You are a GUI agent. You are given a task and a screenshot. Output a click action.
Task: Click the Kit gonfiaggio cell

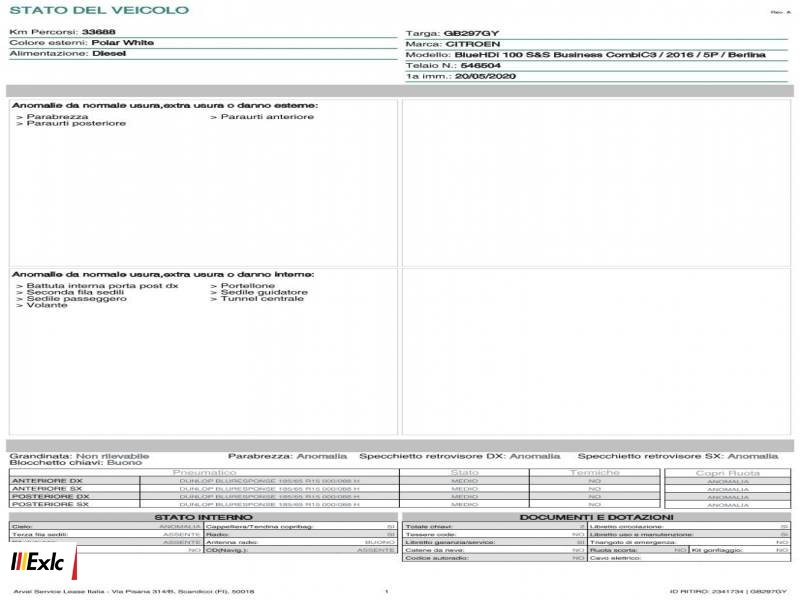point(740,550)
